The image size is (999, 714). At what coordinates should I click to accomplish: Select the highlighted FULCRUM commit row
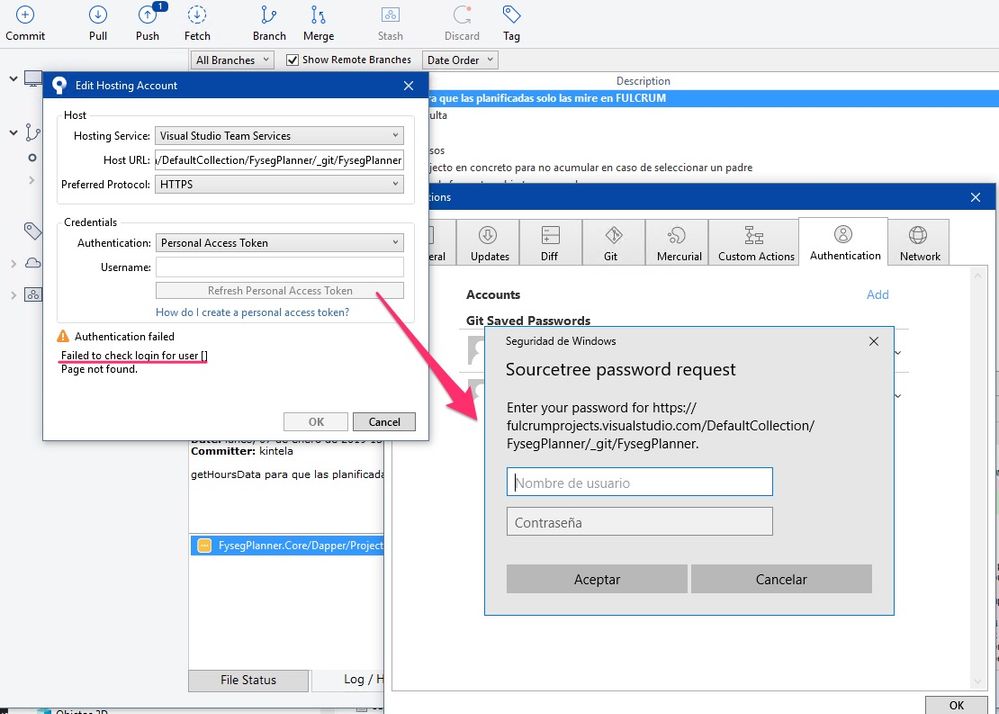click(712, 98)
